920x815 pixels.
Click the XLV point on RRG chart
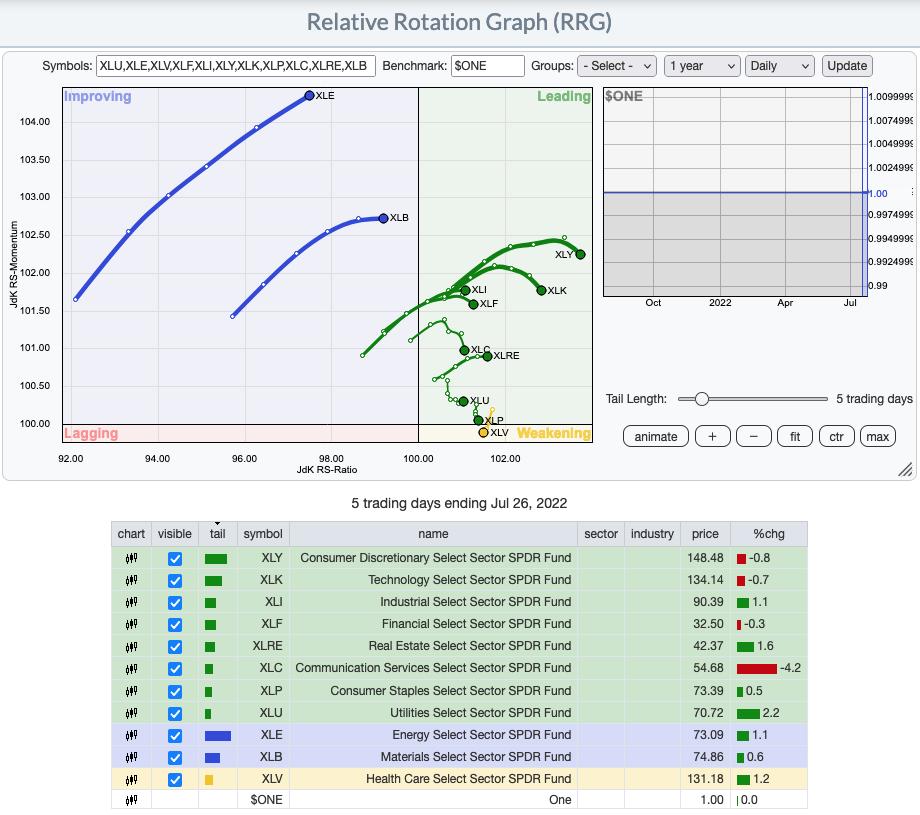(483, 432)
